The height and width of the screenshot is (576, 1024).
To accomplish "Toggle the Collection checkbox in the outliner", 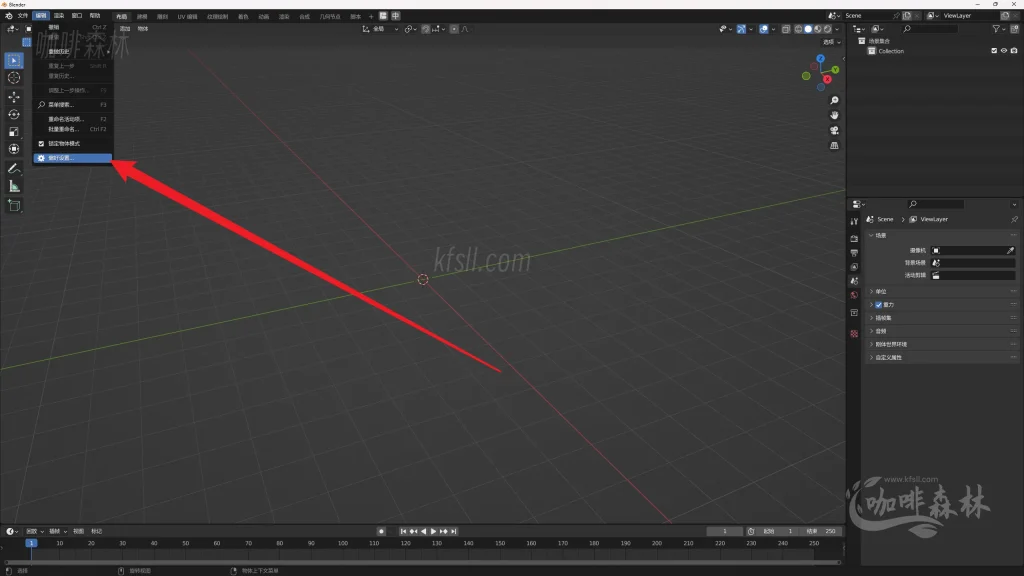I will (994, 51).
